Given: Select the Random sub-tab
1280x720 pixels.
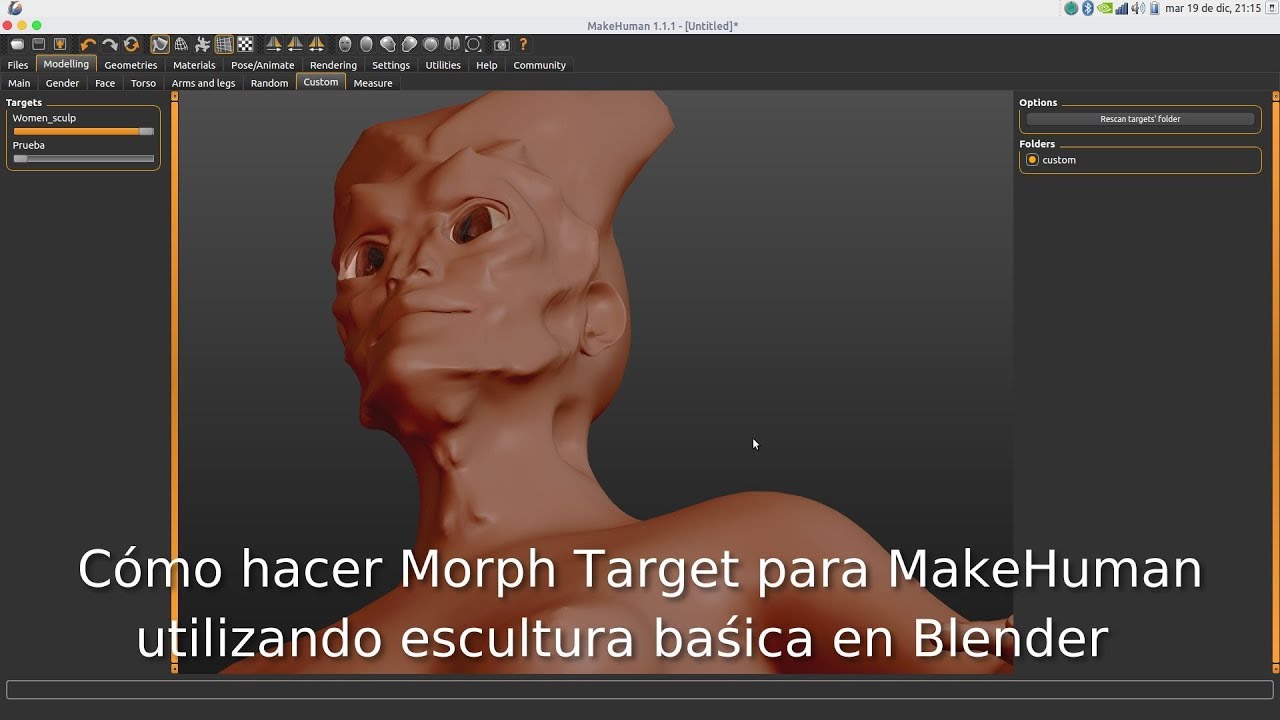Looking at the screenshot, I should pyautogui.click(x=269, y=83).
